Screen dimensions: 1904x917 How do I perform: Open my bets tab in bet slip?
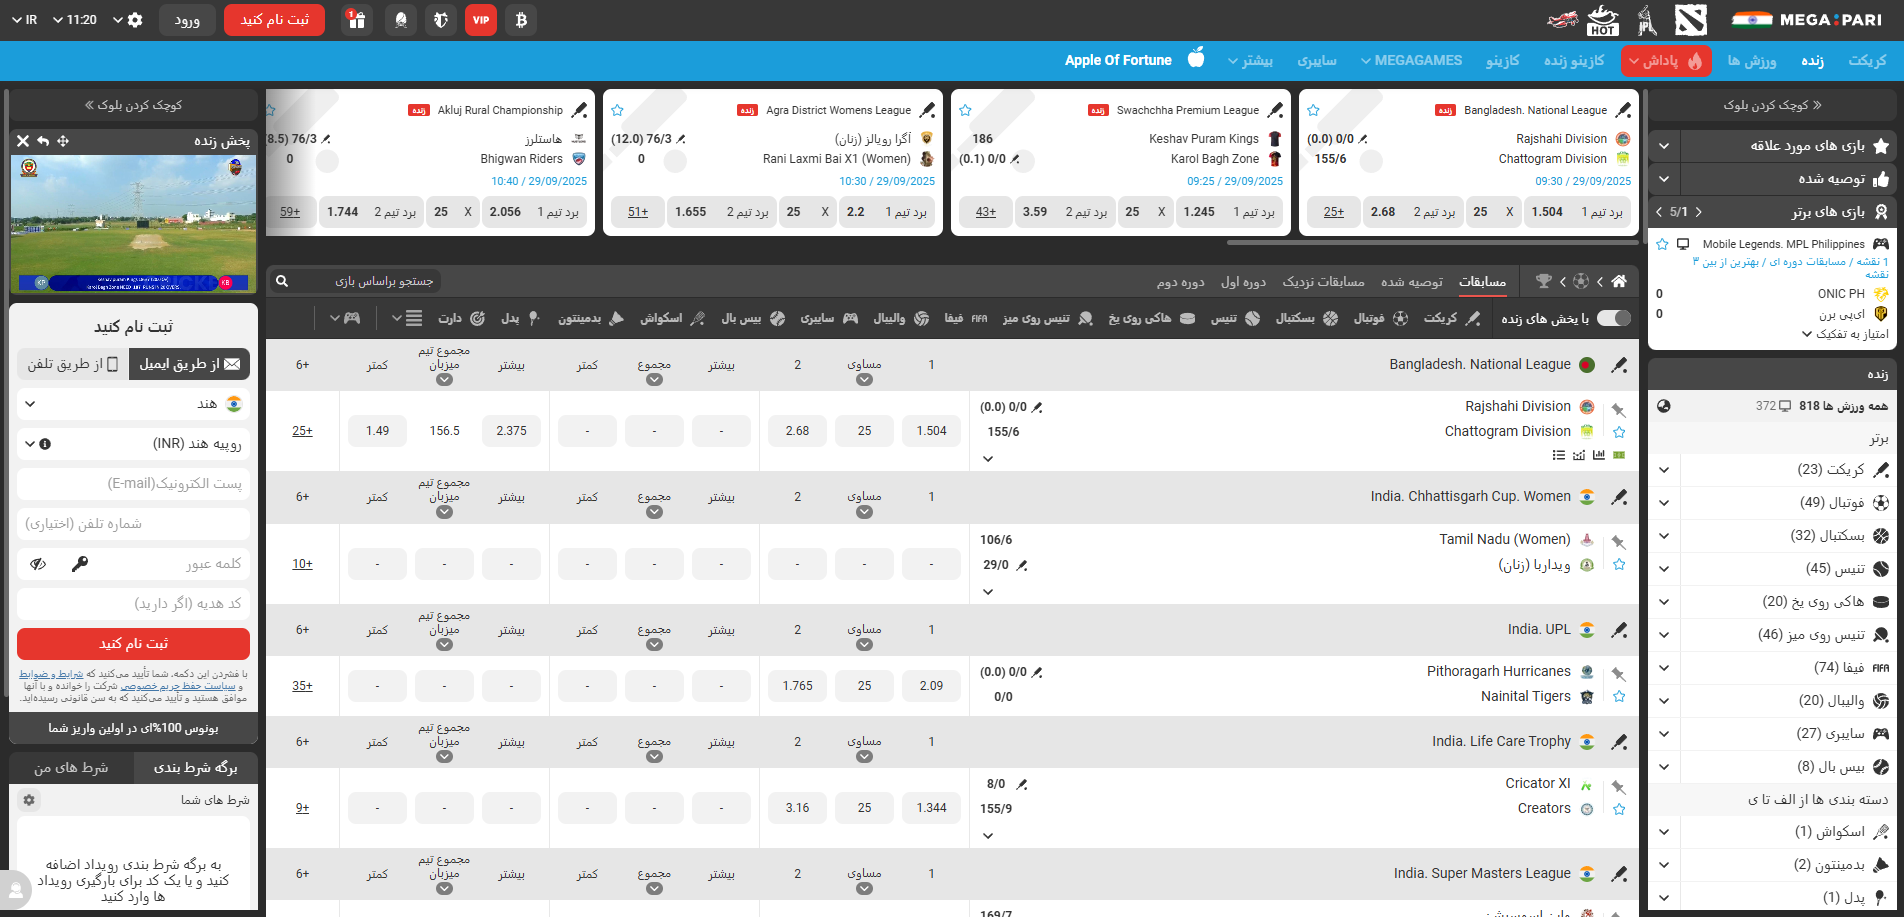tap(71, 767)
